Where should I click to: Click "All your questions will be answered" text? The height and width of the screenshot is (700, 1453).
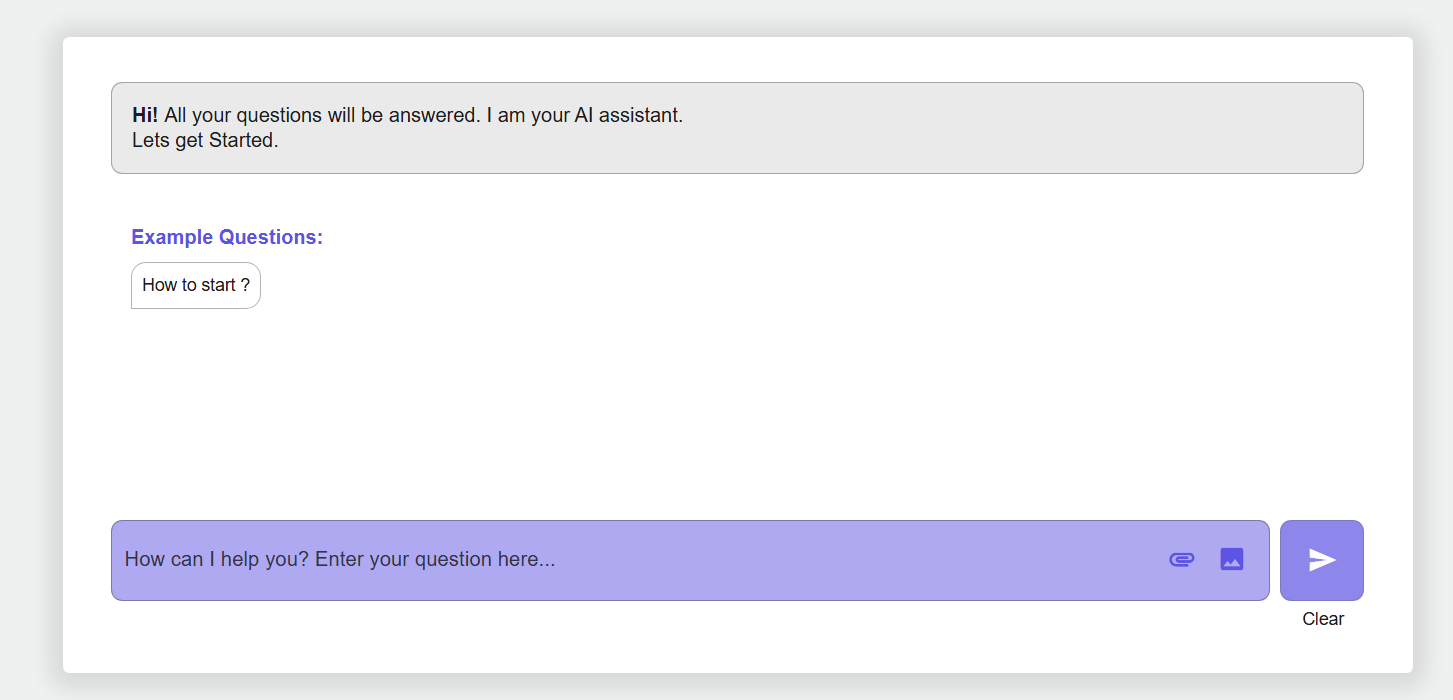tap(322, 115)
